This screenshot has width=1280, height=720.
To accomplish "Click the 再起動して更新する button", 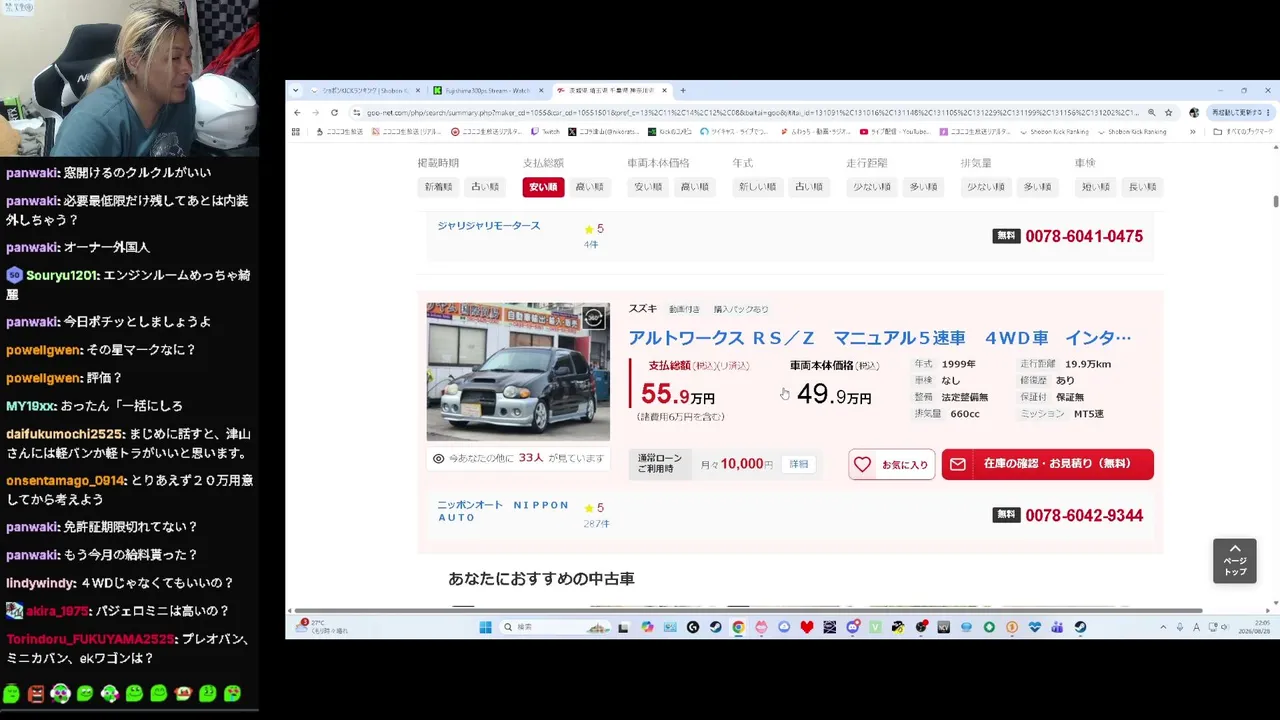I will tap(1240, 113).
